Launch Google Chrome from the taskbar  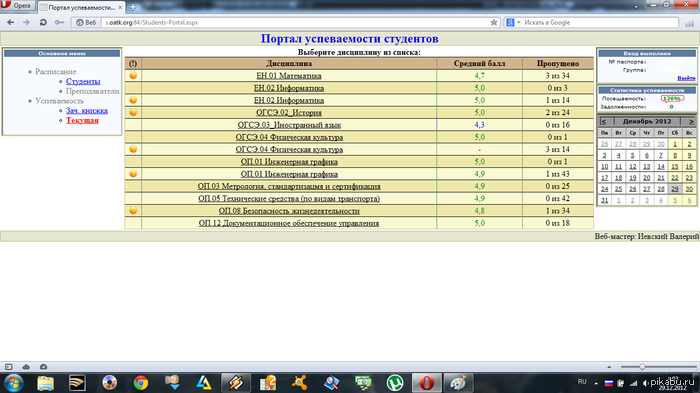pos(141,383)
